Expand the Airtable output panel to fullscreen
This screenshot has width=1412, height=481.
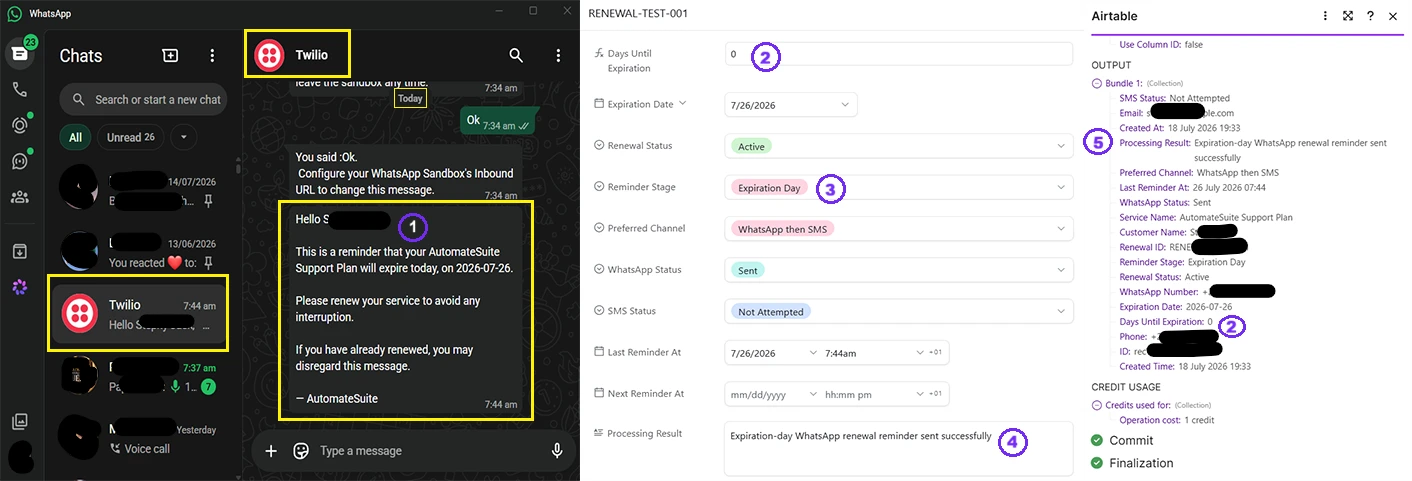point(1348,16)
